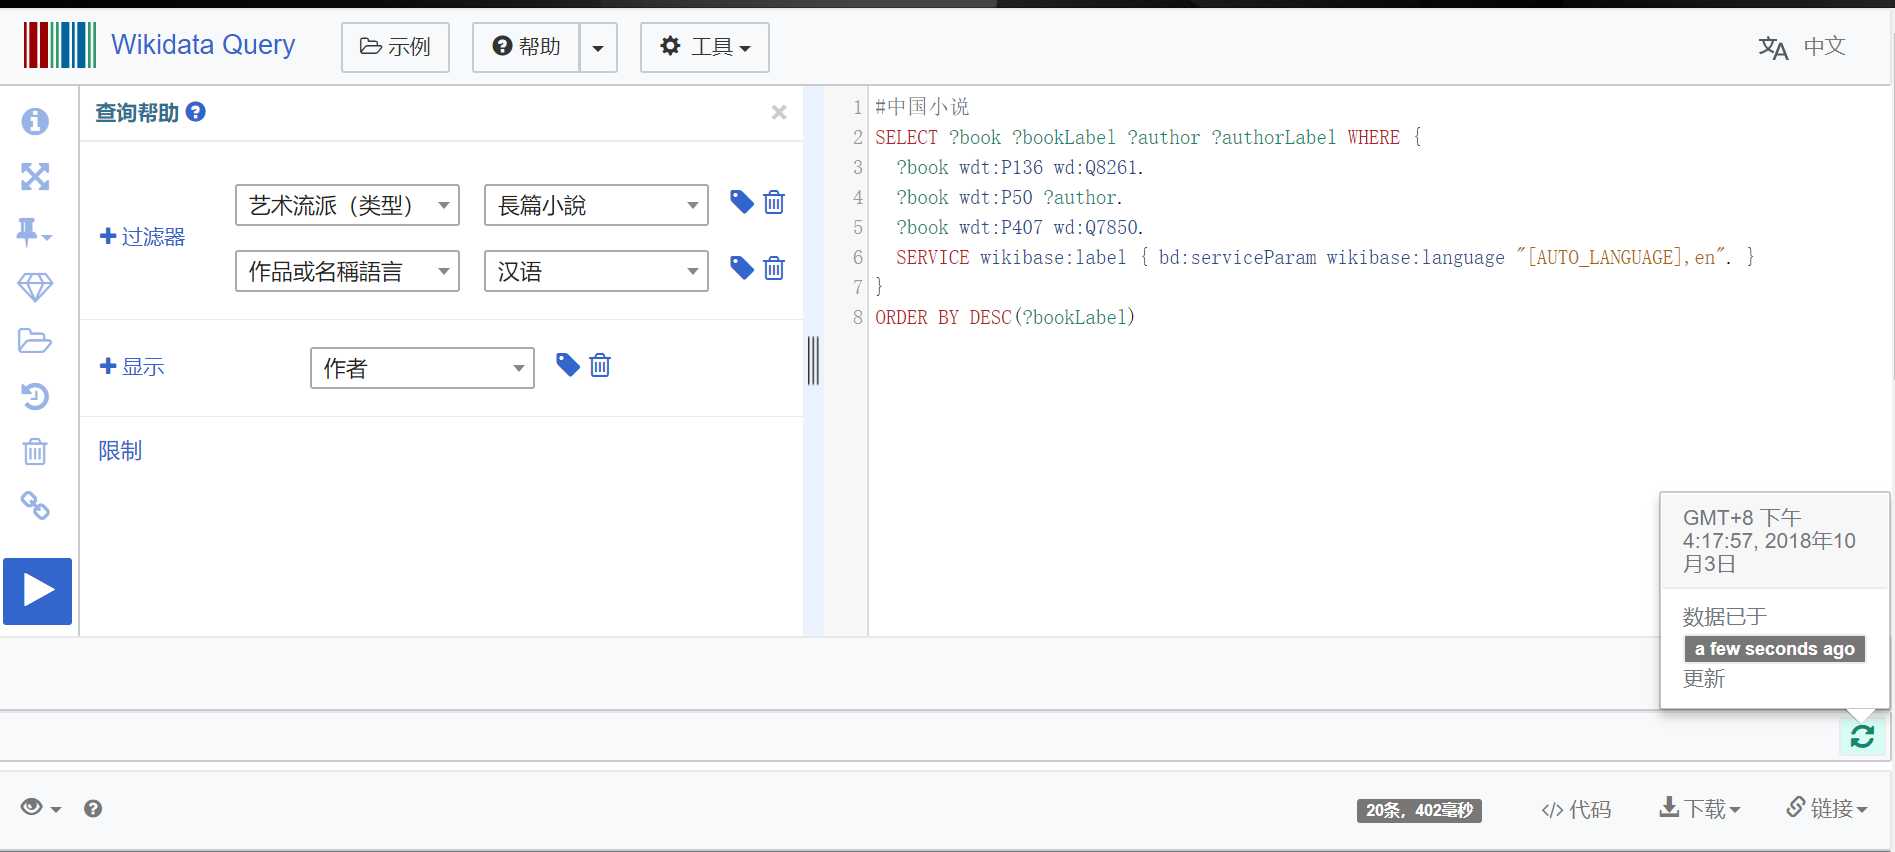Click the ORDER BY line in editor
Image resolution: width=1895 pixels, height=852 pixels.
coord(1005,317)
